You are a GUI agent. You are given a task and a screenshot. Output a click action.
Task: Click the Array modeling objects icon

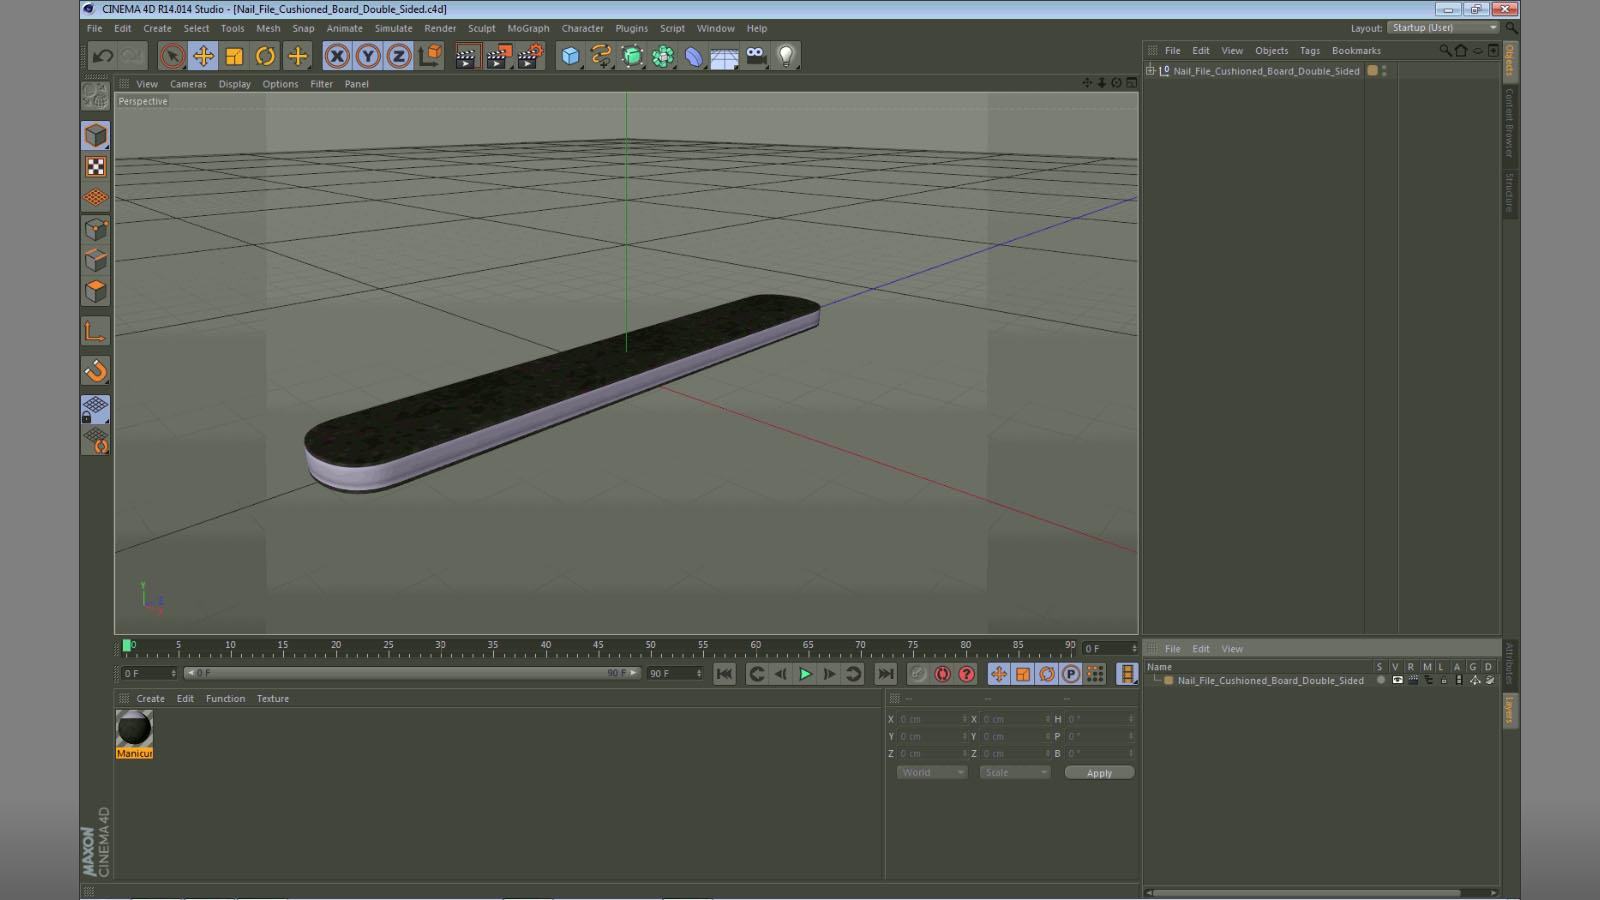(663, 56)
